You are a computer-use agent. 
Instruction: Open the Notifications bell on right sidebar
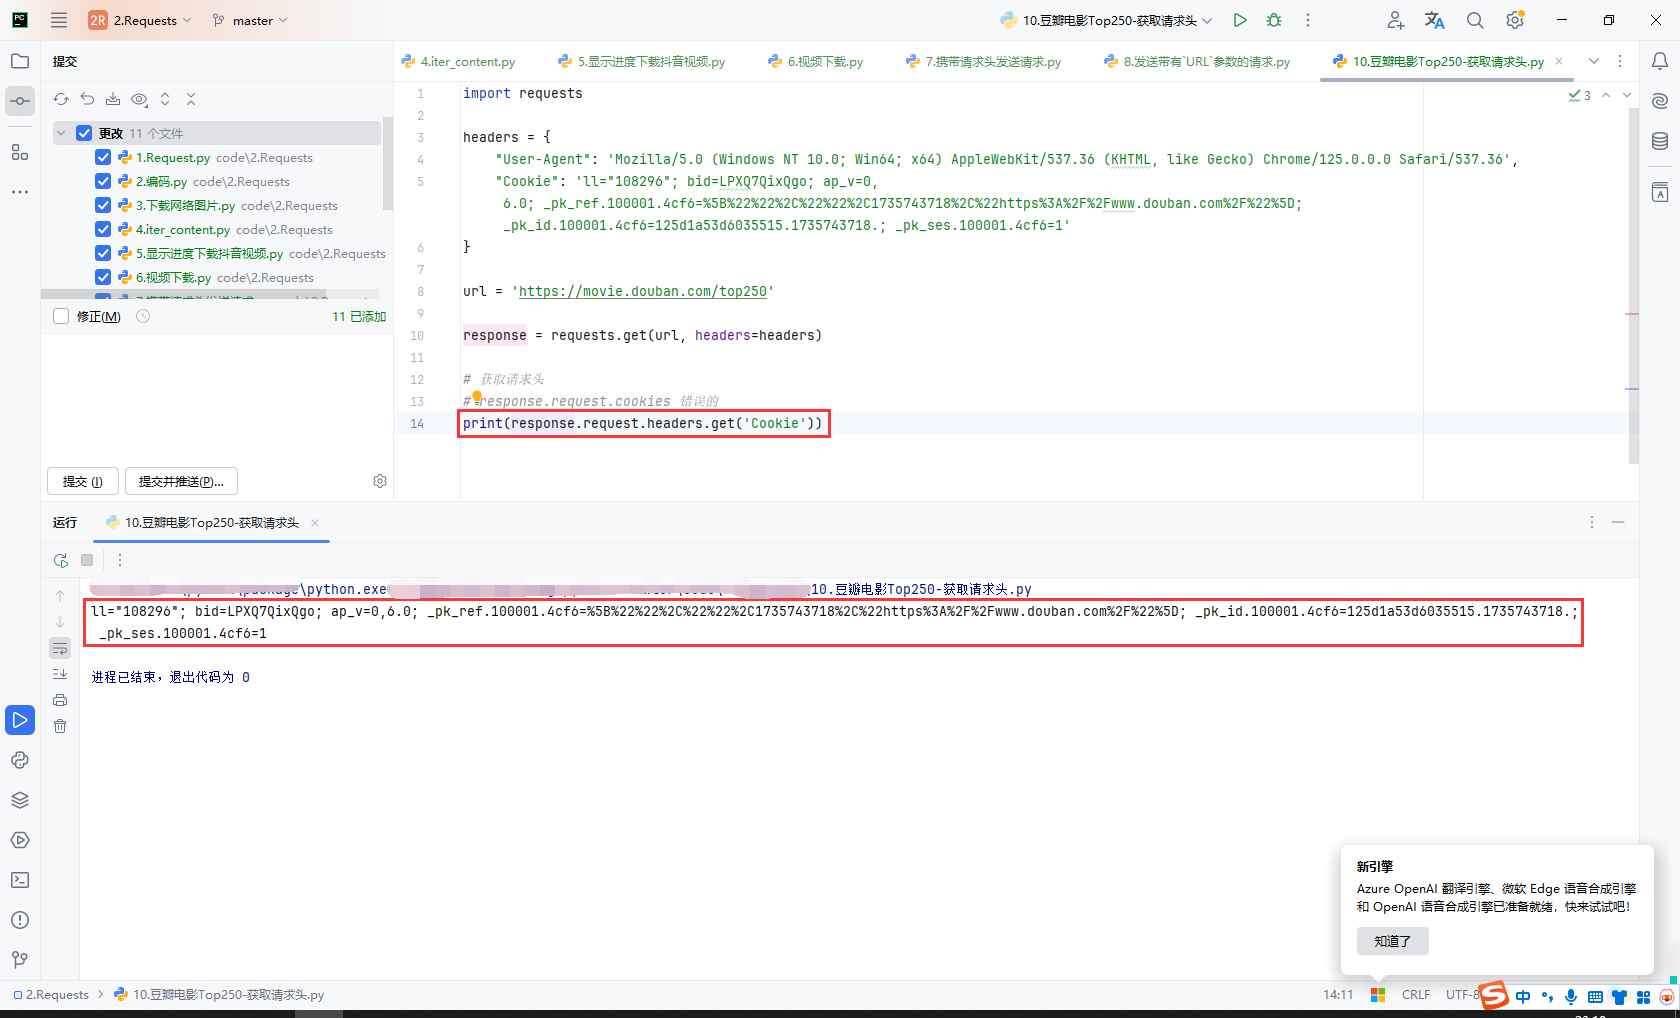[1660, 61]
